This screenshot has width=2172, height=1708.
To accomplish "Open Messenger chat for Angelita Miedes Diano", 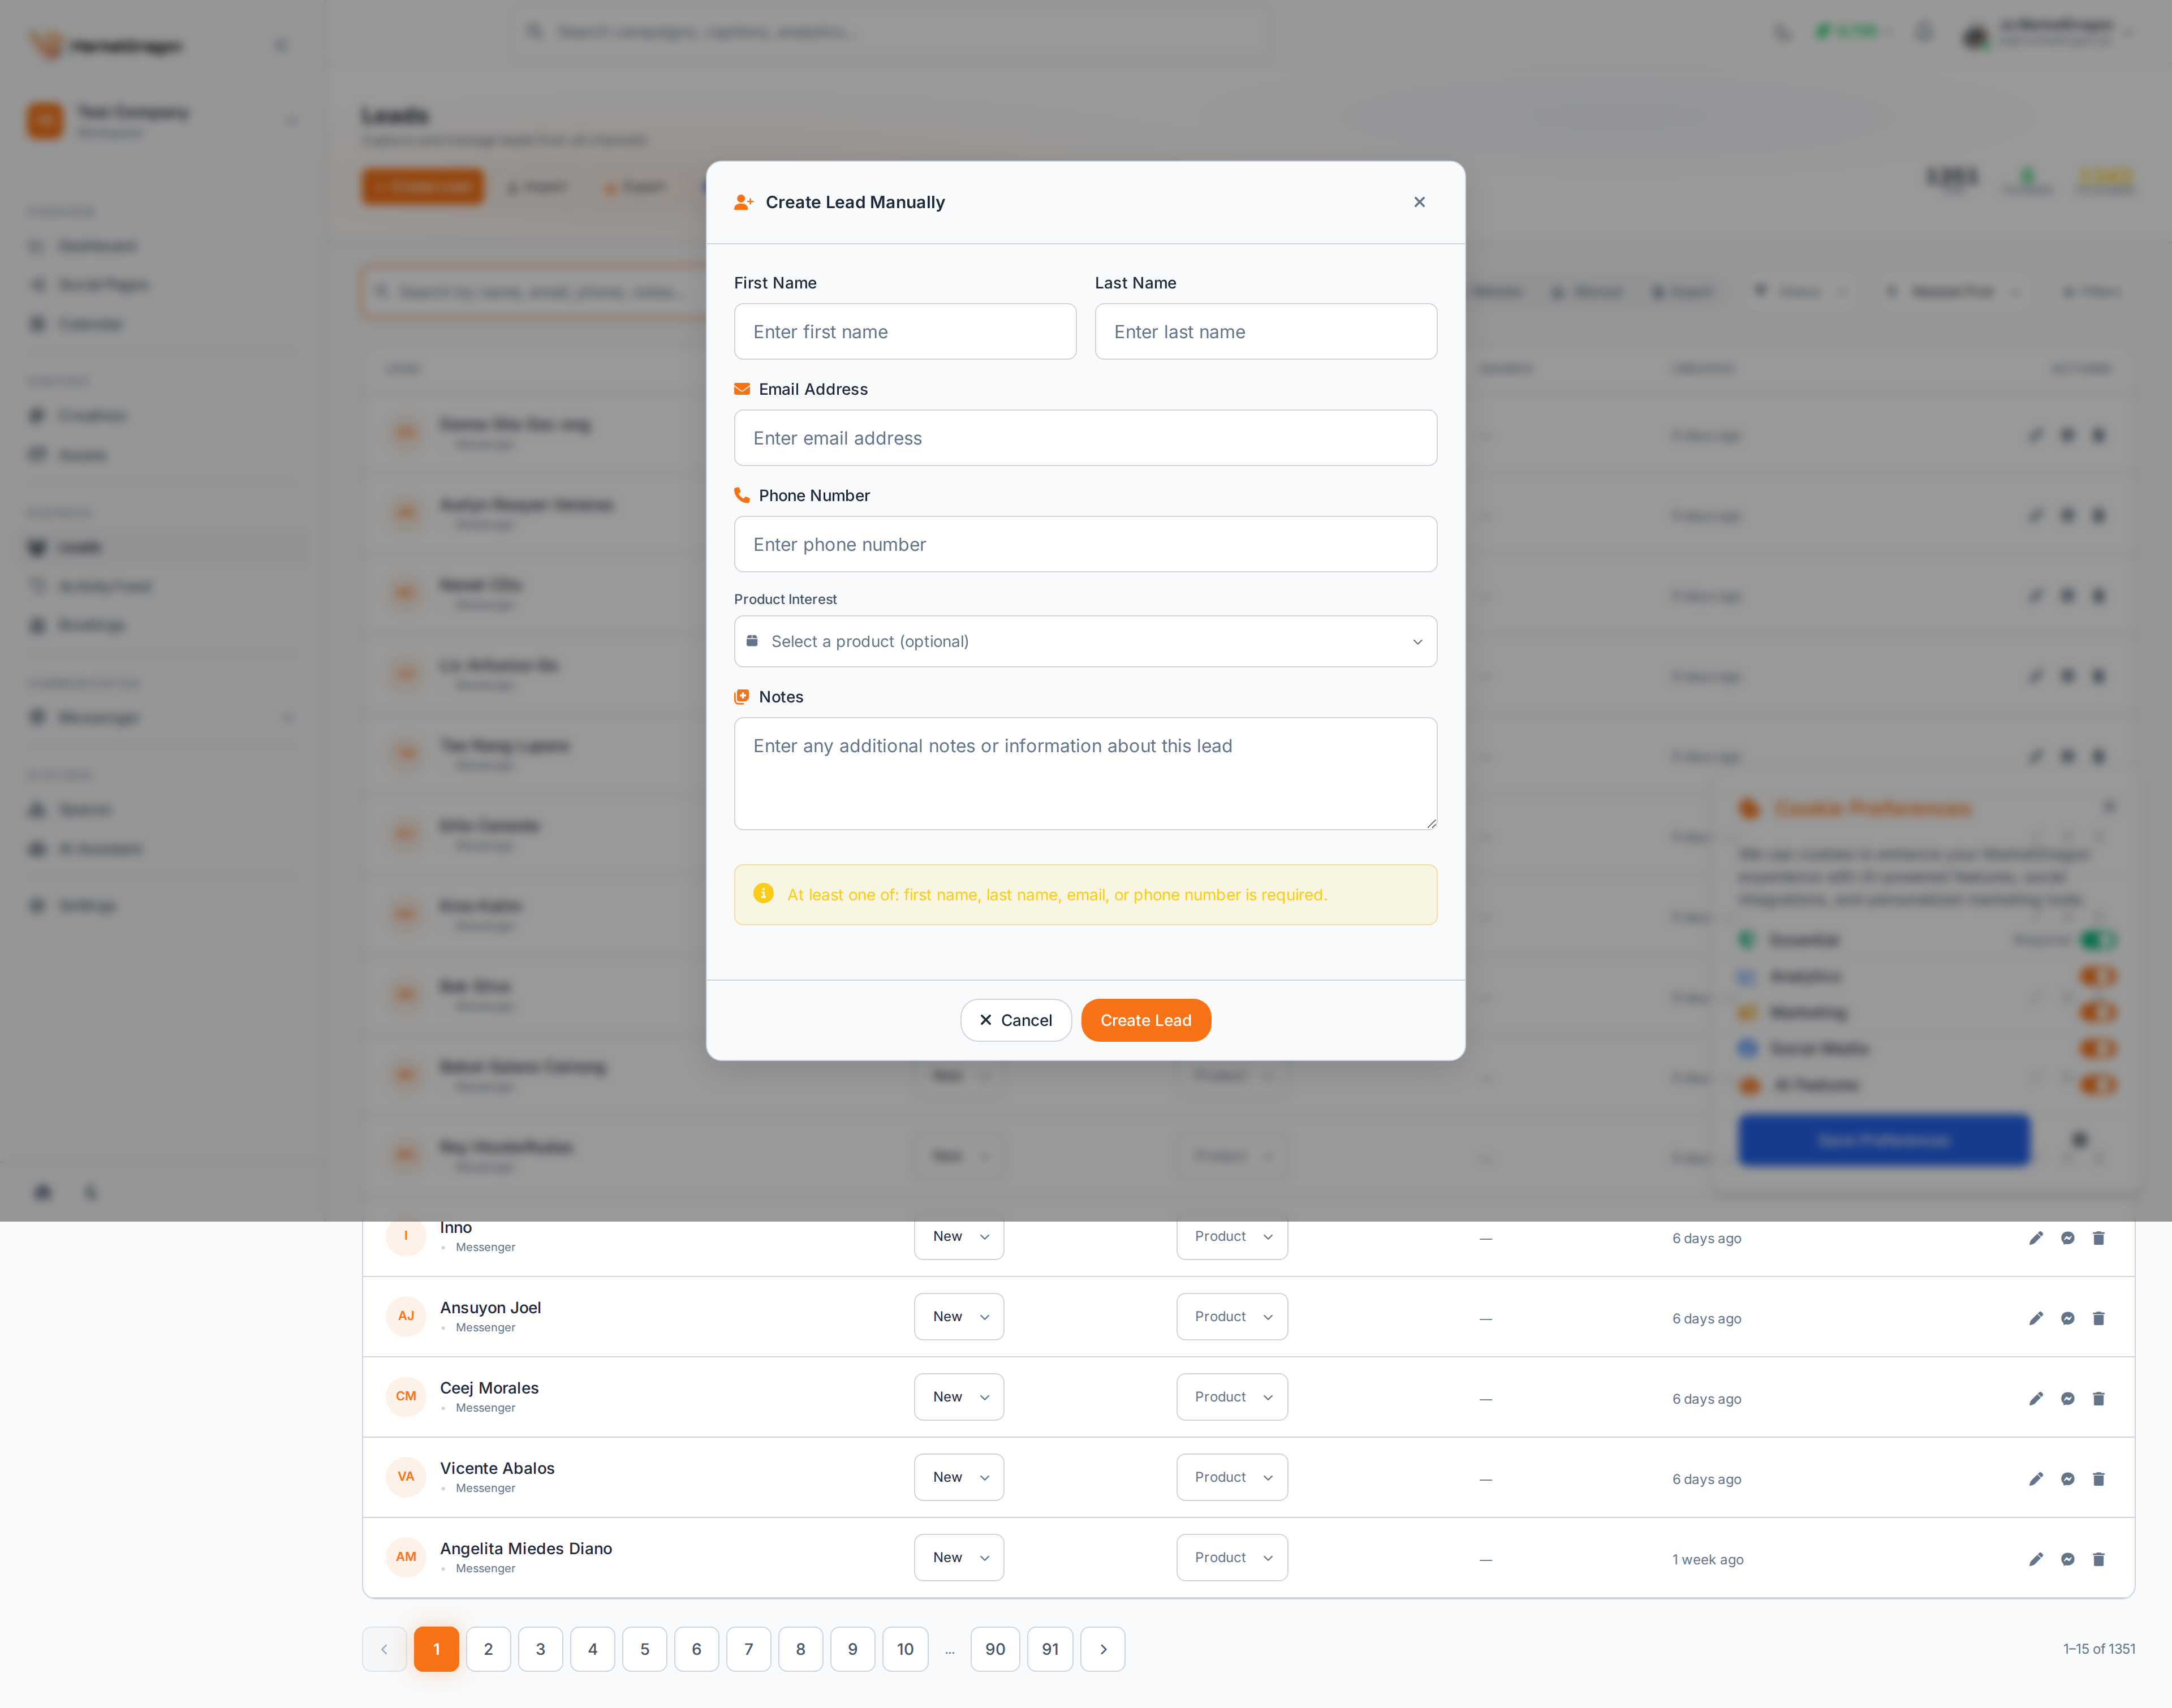I will (2067, 1559).
